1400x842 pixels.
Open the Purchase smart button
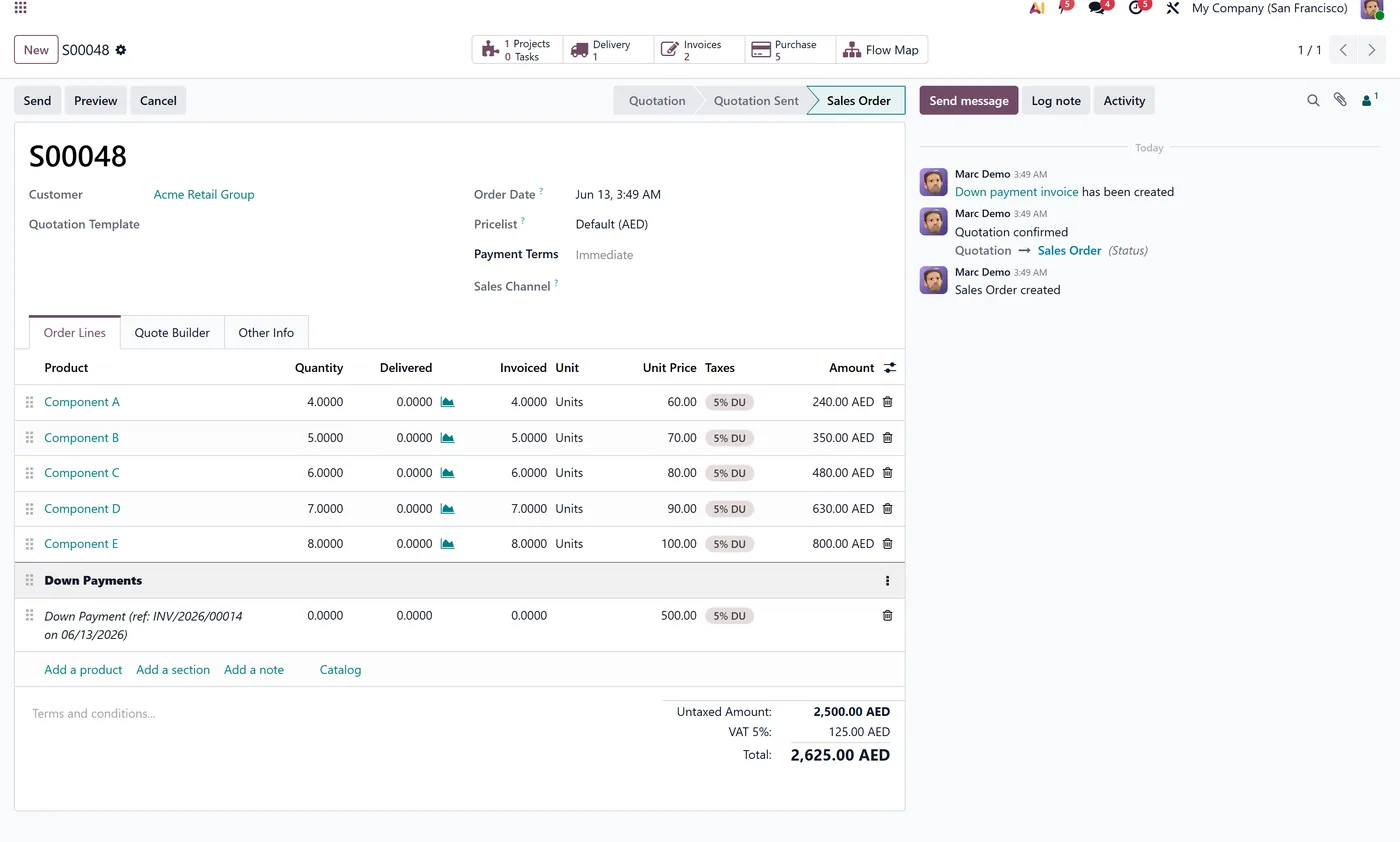pyautogui.click(x=790, y=50)
